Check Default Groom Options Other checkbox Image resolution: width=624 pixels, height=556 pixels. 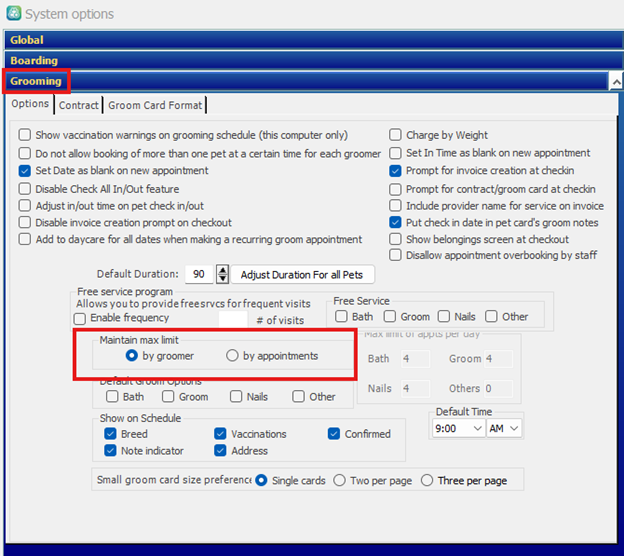coord(298,396)
